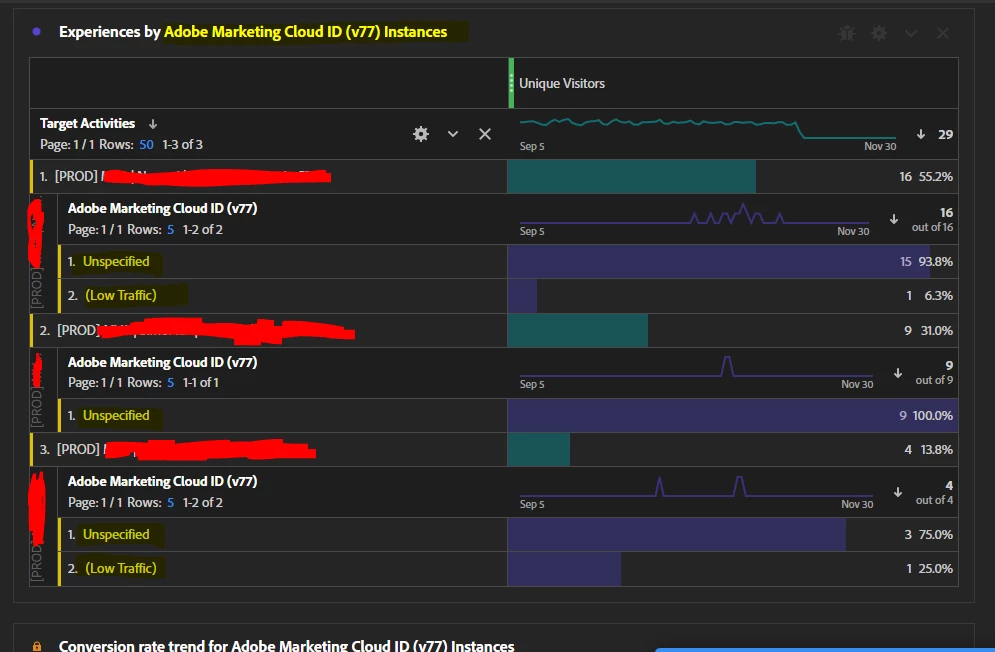Select Unique Visitors column header
This screenshot has height=652, width=995.
pos(562,83)
